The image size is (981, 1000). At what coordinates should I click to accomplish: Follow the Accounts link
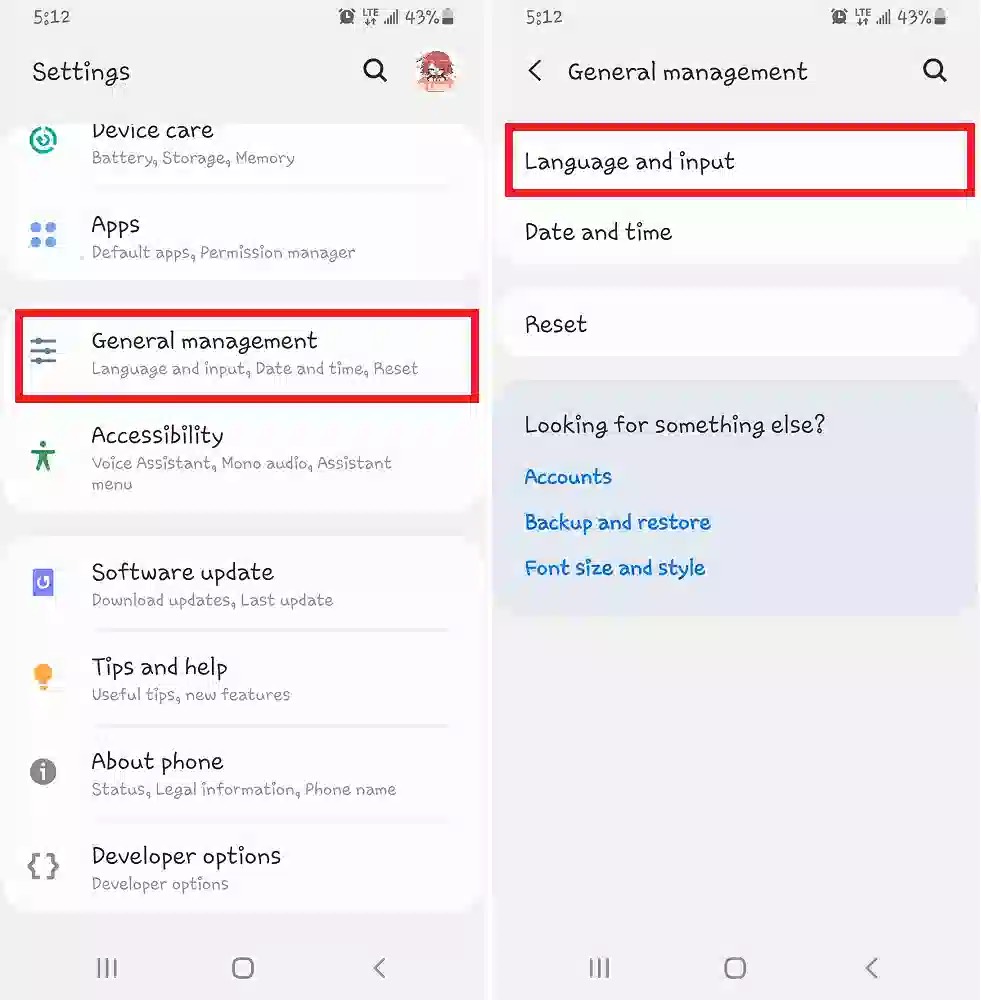[x=568, y=476]
